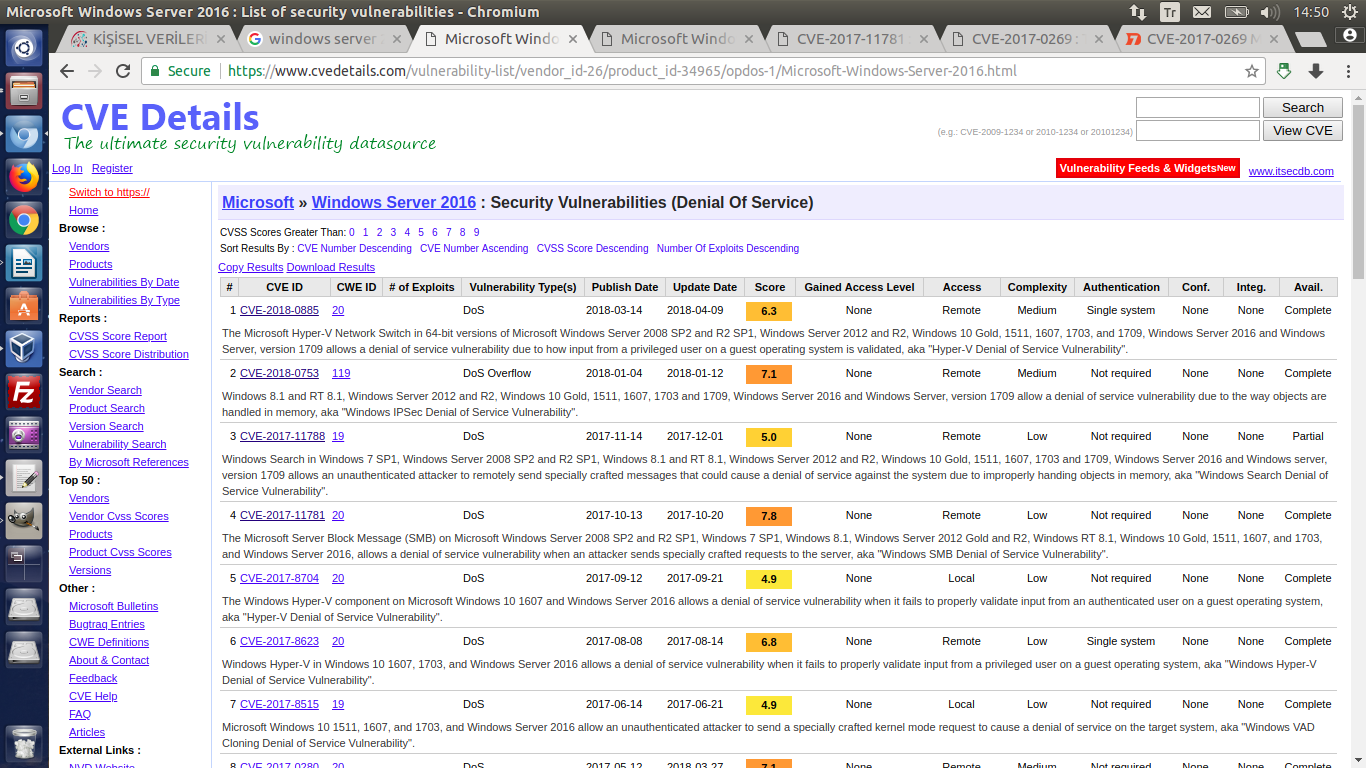This screenshot has width=1366, height=768.
Task: Open By Microsoft References sidebar link
Action: pyautogui.click(x=129, y=462)
